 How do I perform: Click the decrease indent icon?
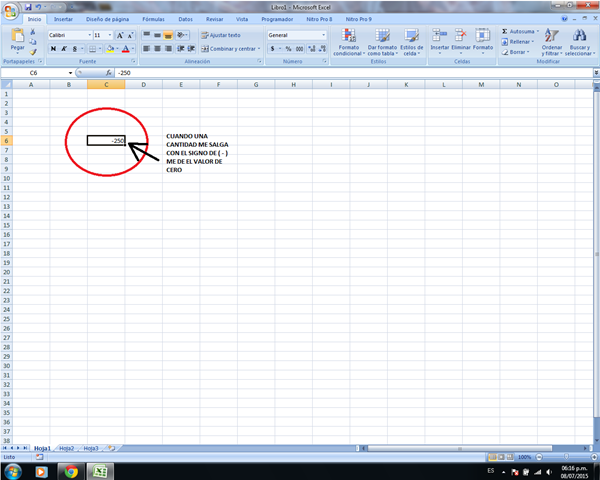pos(181,49)
